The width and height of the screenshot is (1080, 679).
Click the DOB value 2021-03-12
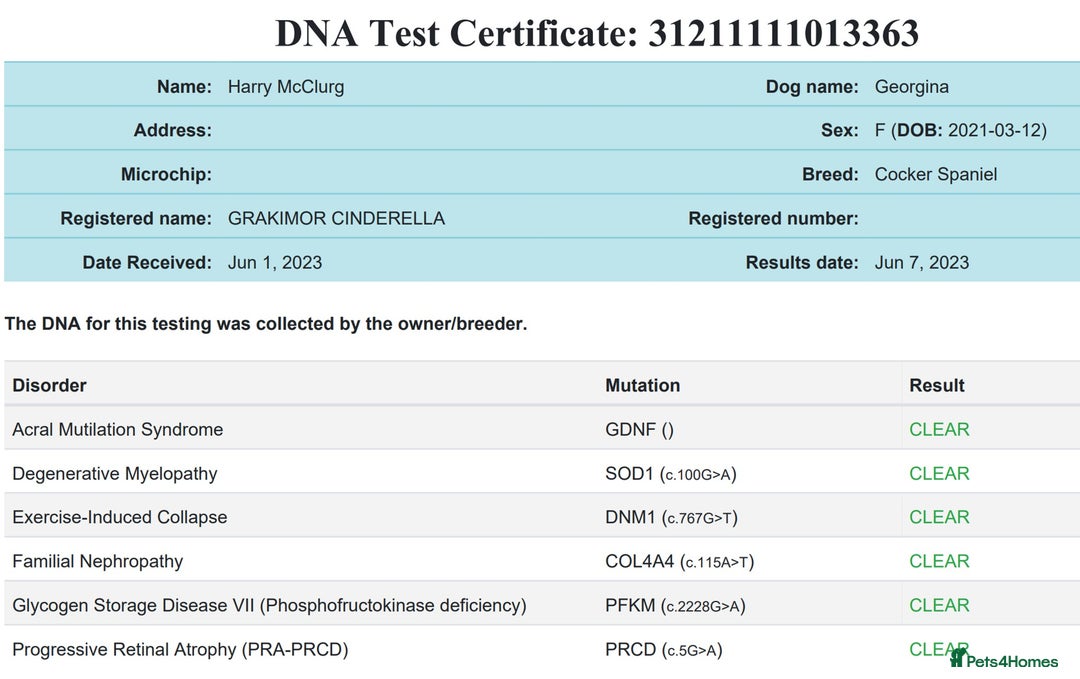[x=997, y=131]
